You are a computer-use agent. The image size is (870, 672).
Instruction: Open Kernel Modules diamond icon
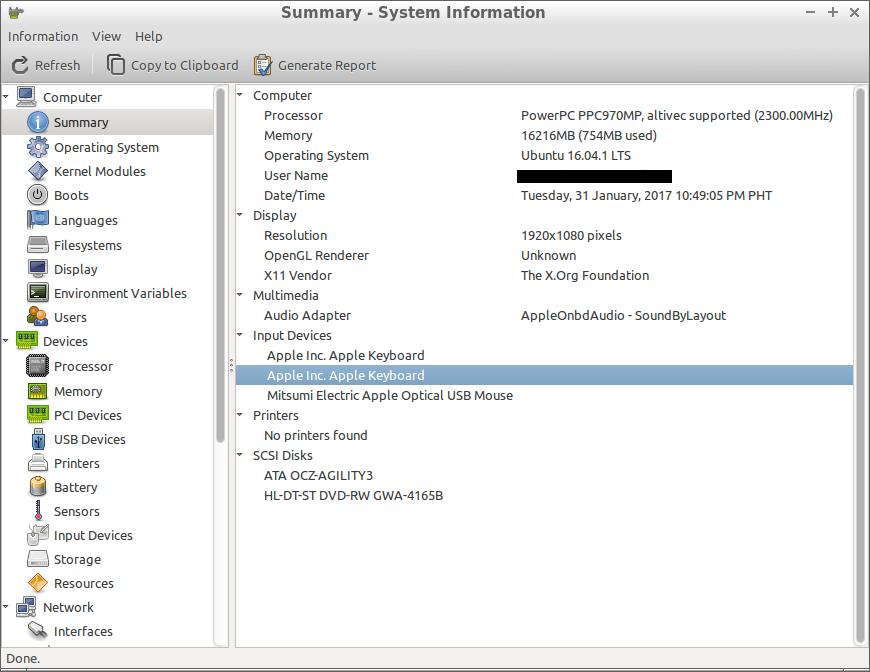38,171
